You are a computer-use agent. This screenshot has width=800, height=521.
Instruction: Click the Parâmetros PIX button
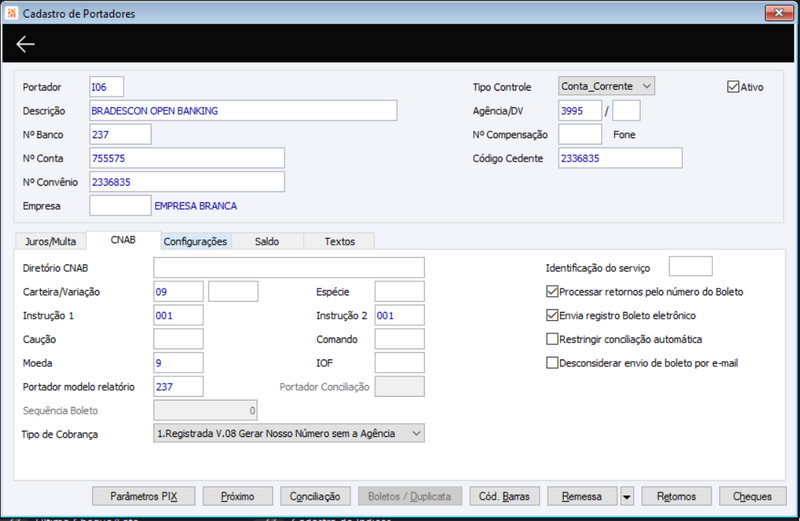143,496
